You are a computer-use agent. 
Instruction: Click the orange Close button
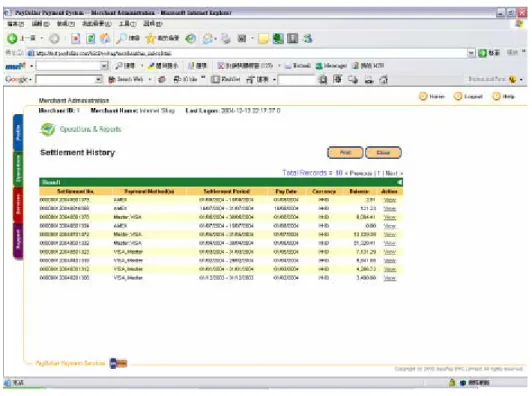pyautogui.click(x=383, y=153)
